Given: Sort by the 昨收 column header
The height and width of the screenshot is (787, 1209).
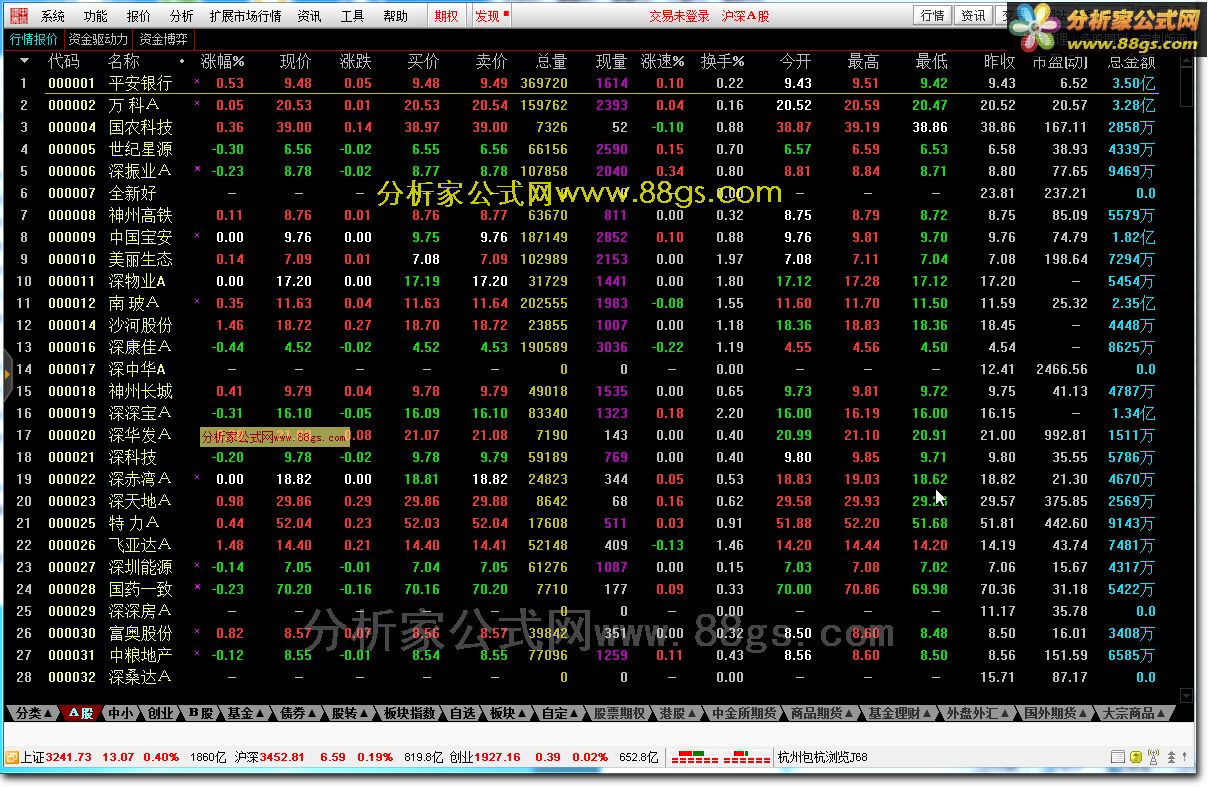Looking at the screenshot, I should point(999,61).
